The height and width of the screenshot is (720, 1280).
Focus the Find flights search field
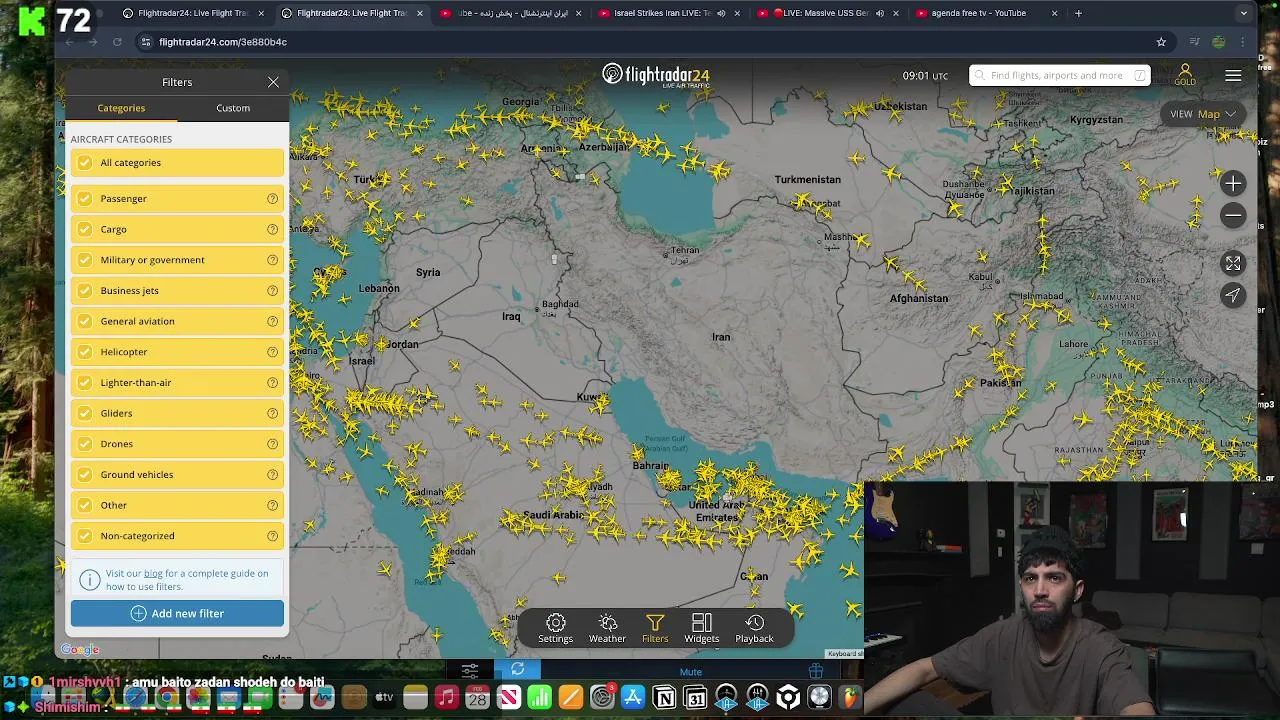click(1059, 76)
